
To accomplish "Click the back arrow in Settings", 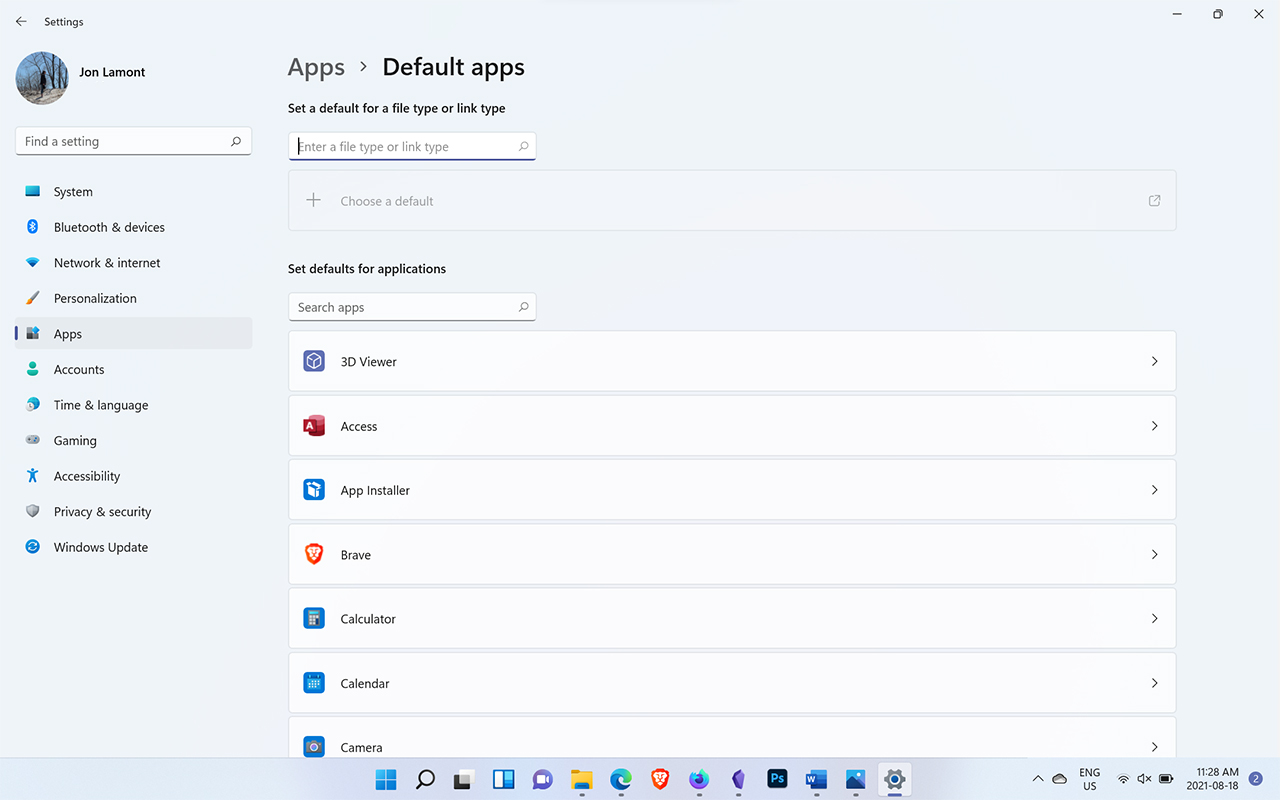I will [x=21, y=21].
